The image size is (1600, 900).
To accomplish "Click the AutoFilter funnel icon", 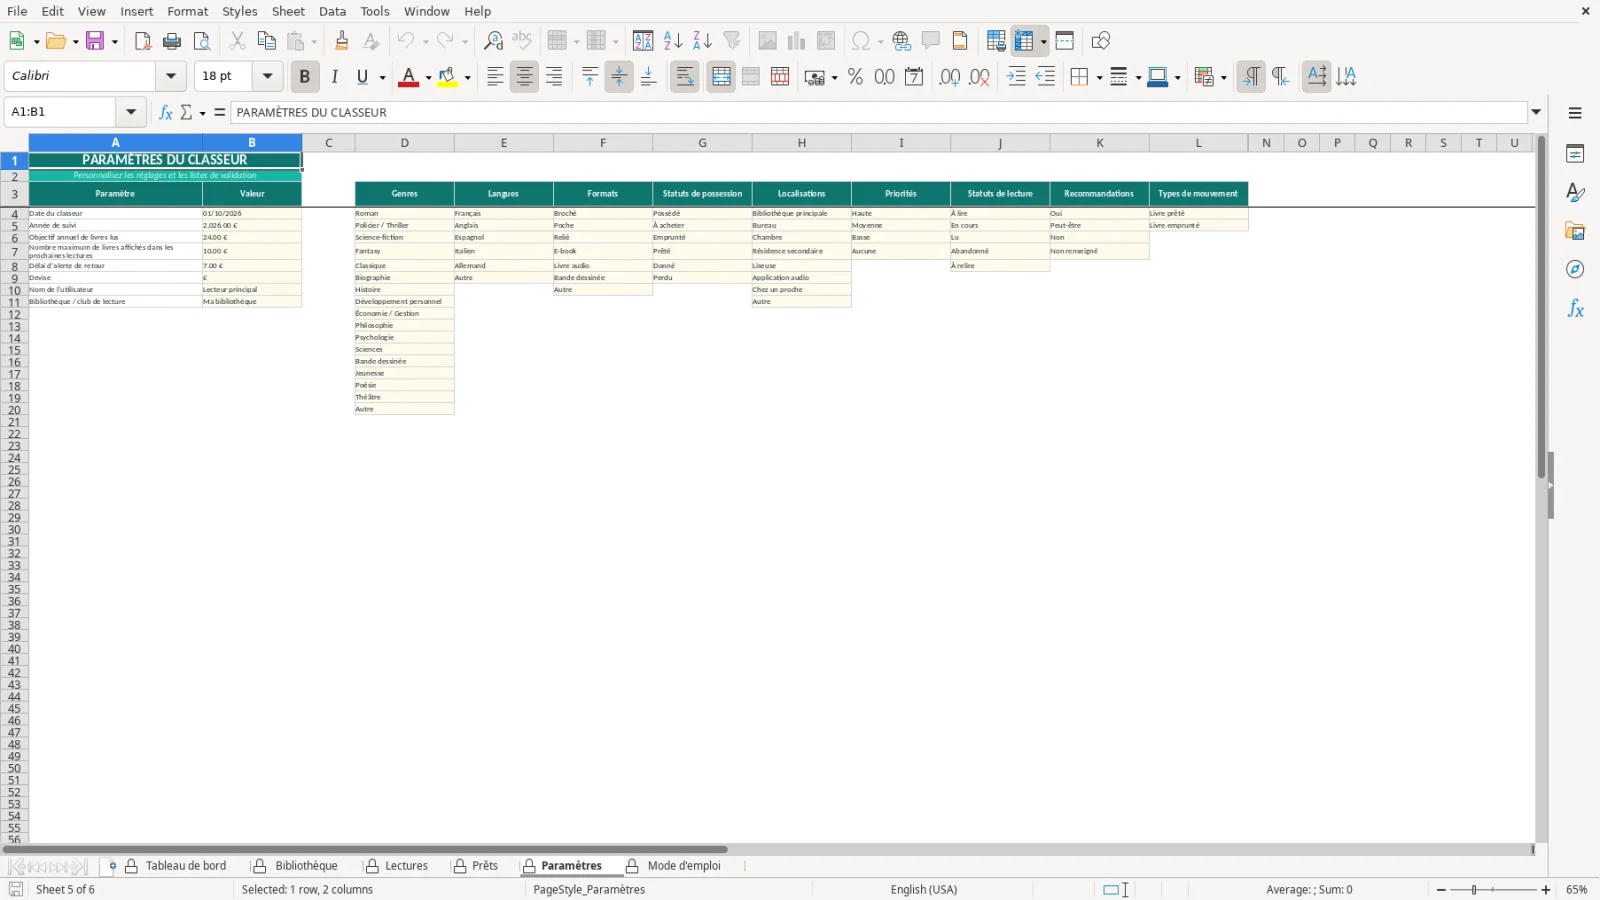I will (x=732, y=41).
